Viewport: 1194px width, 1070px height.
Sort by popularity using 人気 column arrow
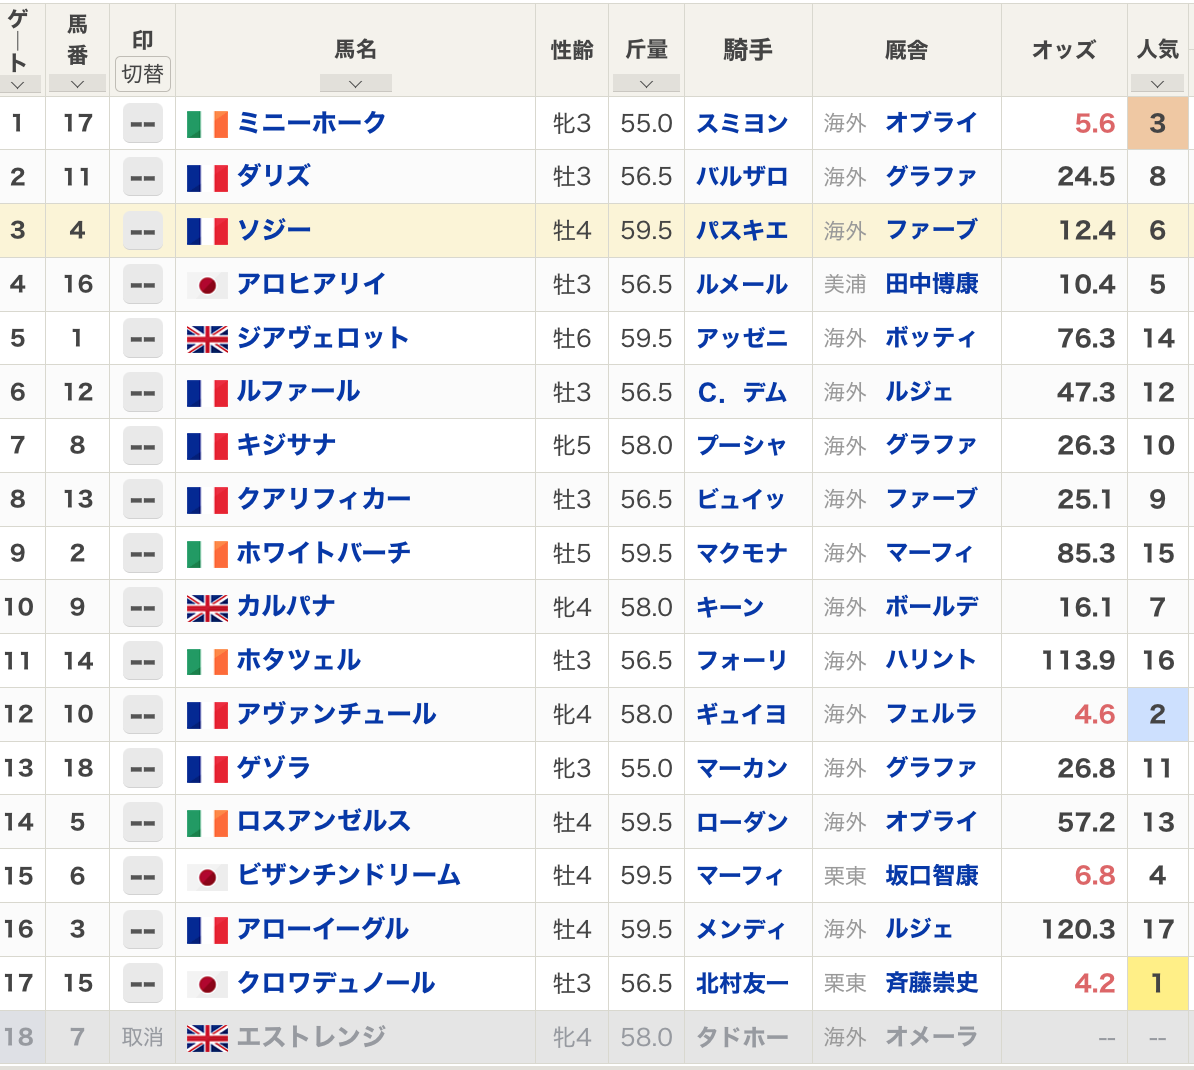click(1157, 84)
